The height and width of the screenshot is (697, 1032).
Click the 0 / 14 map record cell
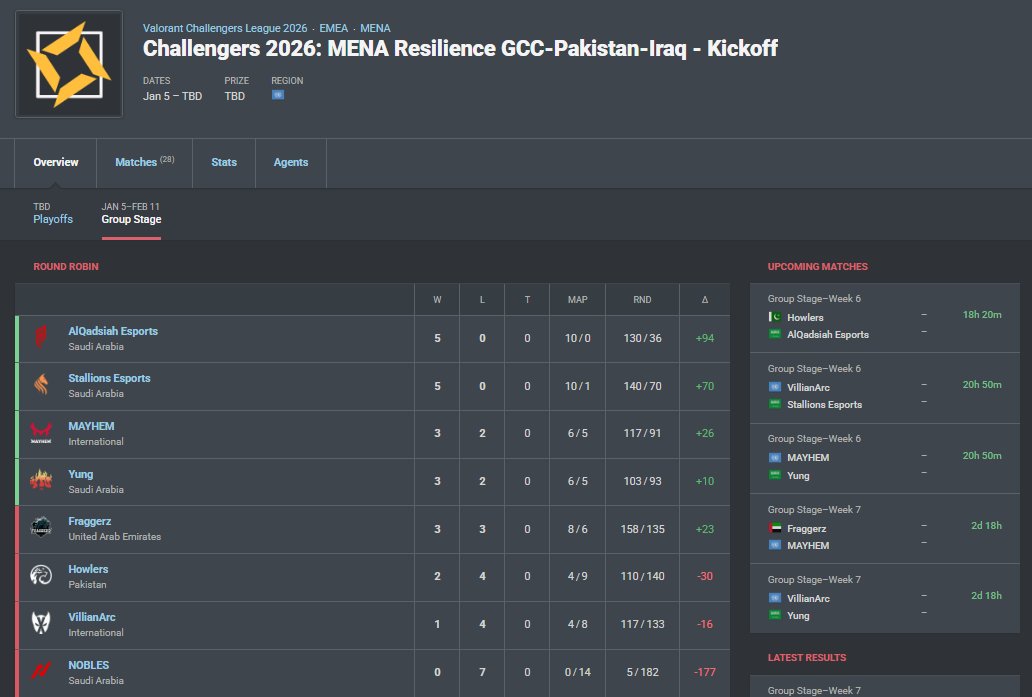tap(577, 672)
